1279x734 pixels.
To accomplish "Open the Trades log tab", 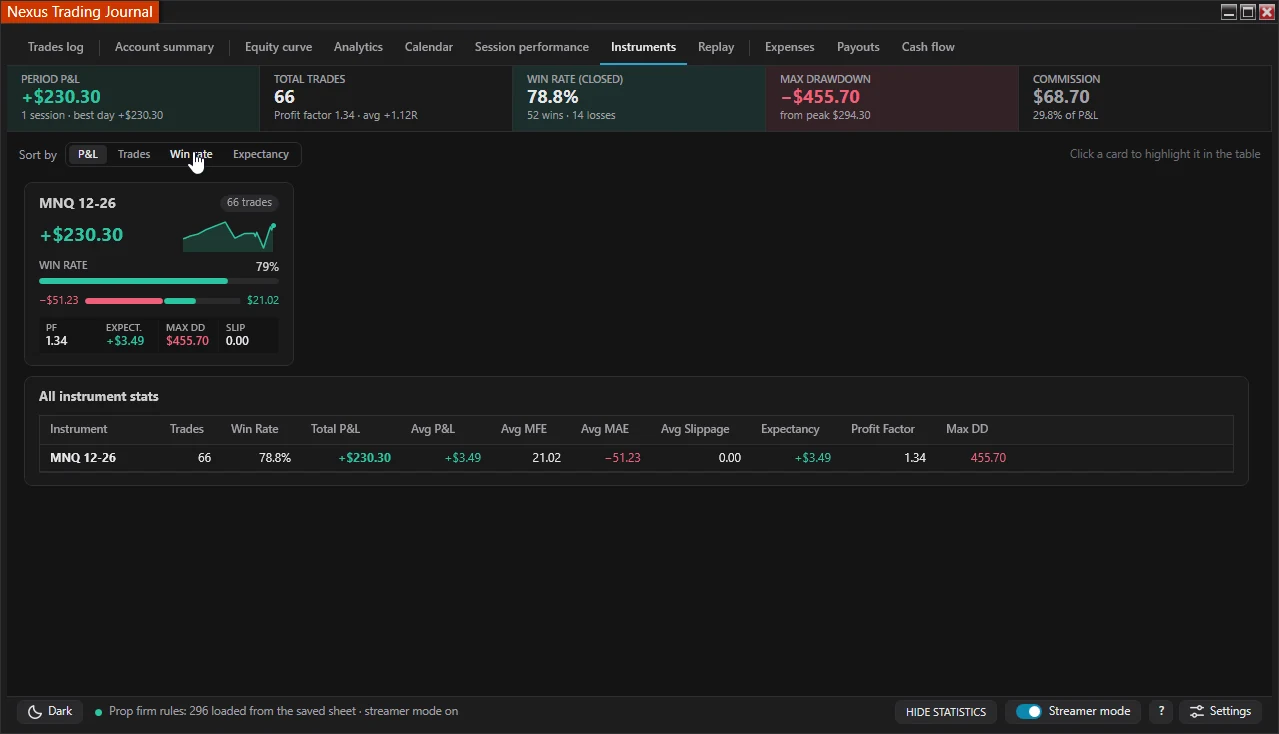I will tap(56, 47).
